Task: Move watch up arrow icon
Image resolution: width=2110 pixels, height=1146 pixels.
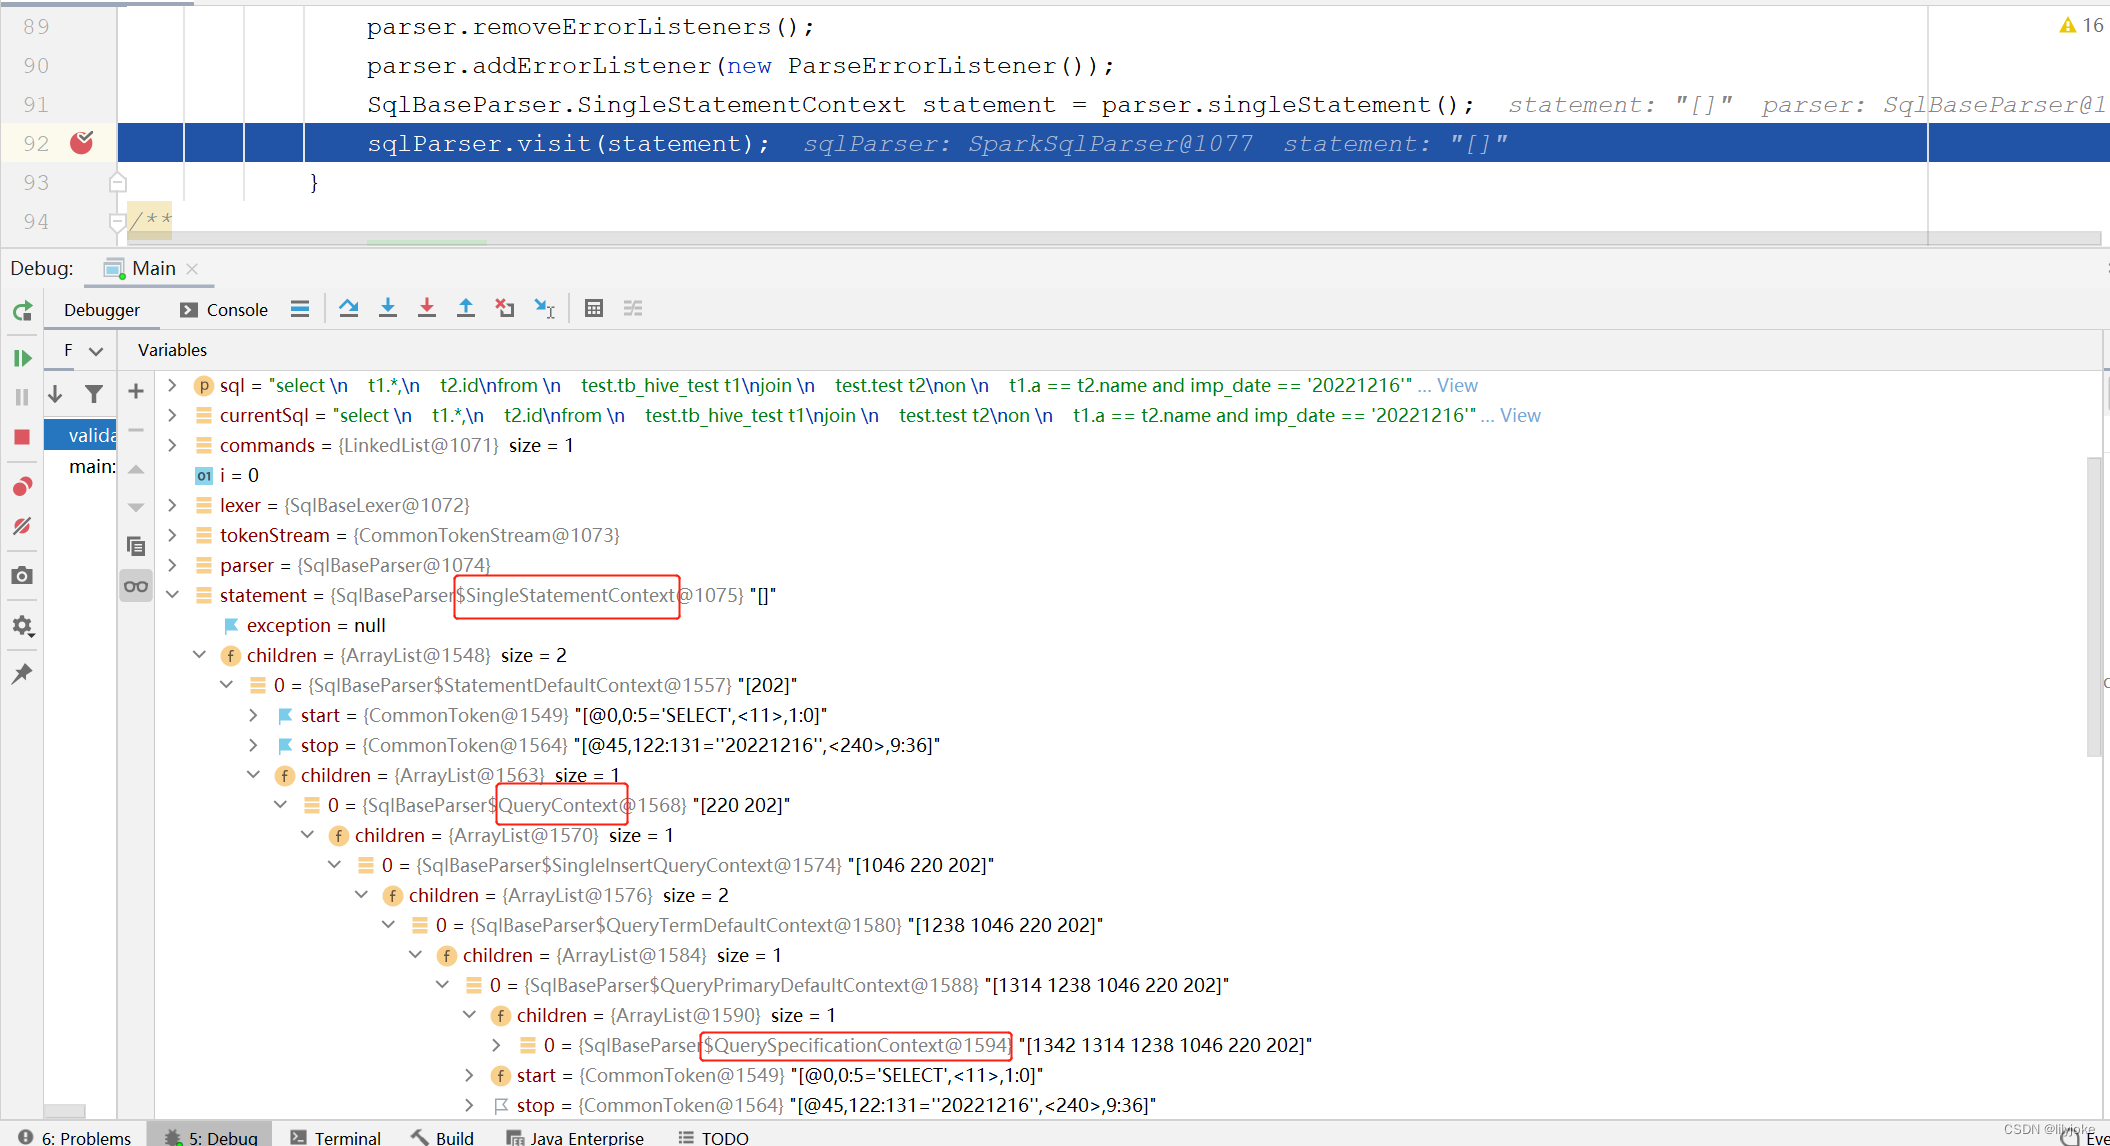Action: click(136, 469)
